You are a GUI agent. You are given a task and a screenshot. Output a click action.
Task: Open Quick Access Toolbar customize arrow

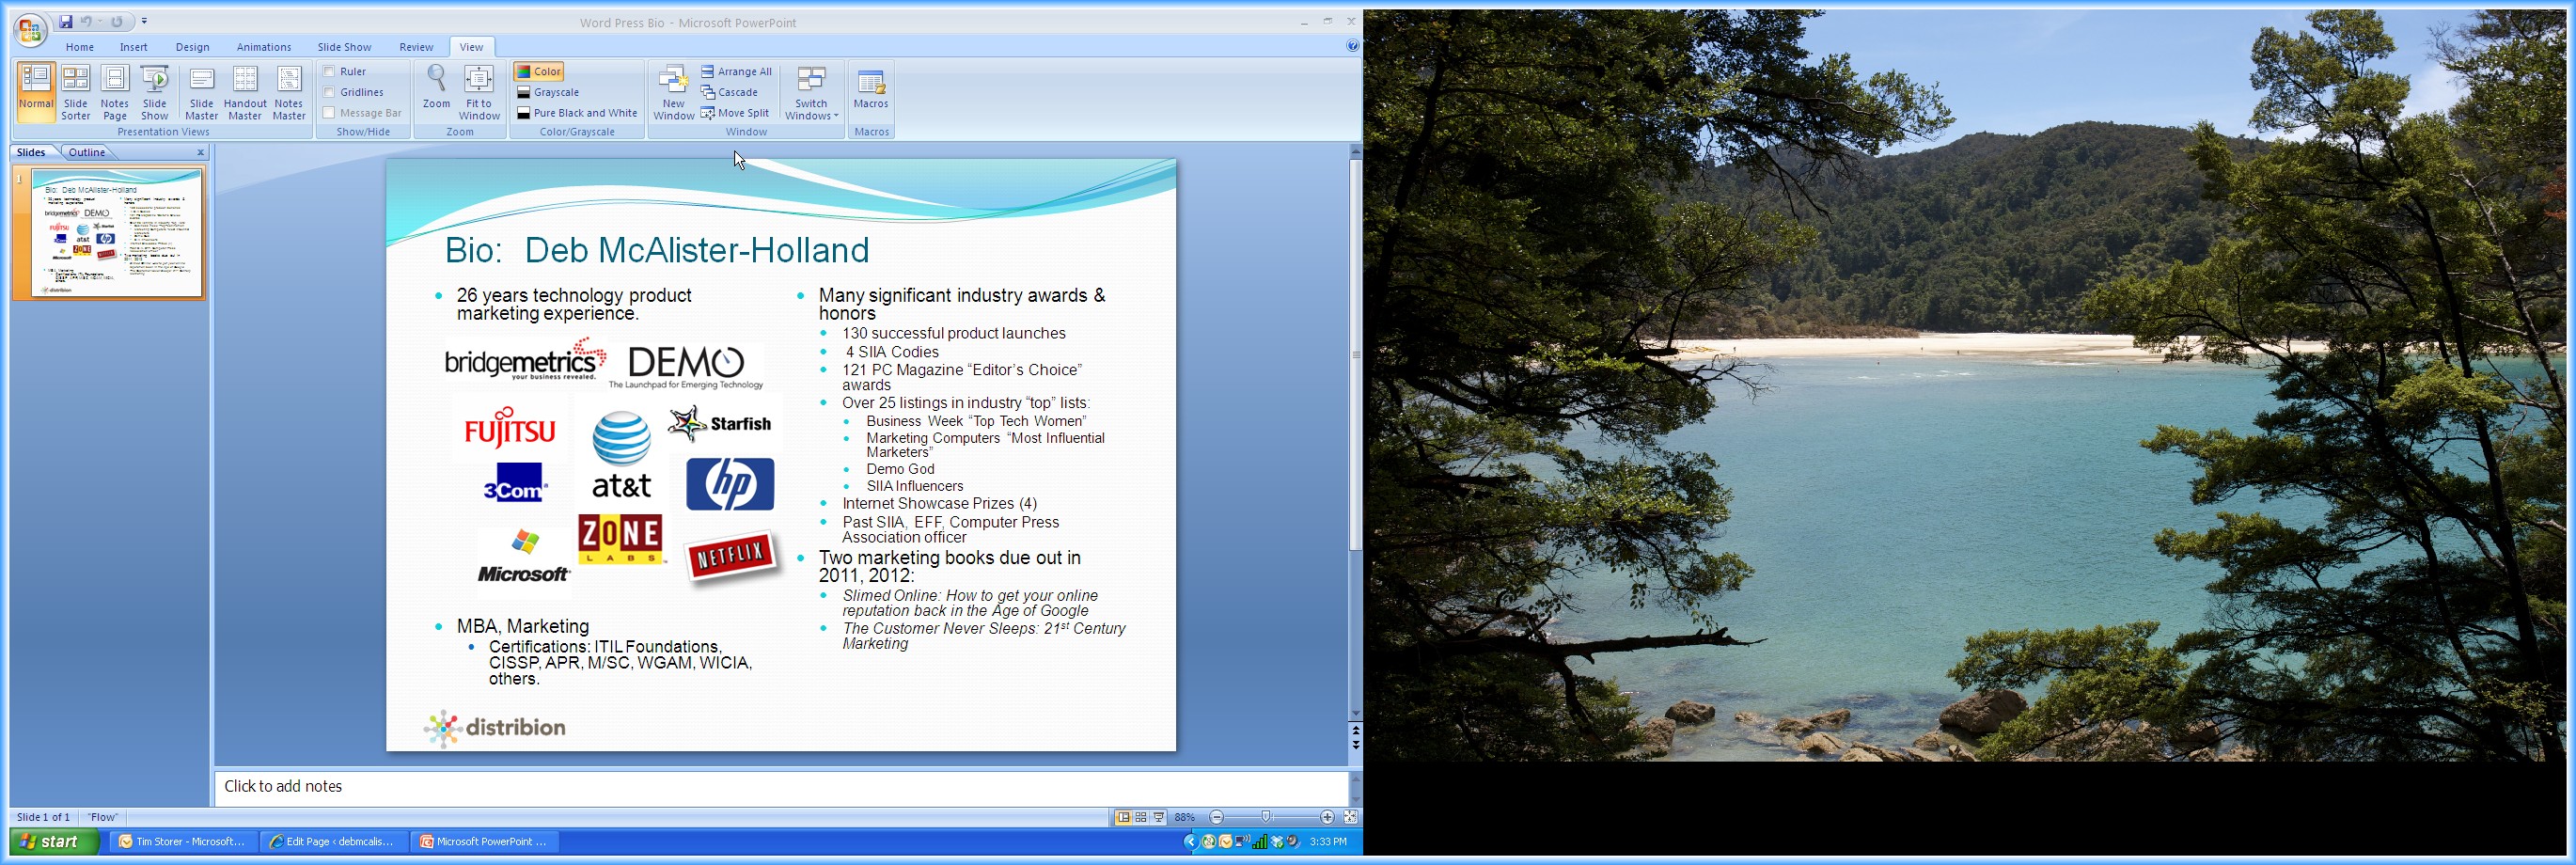(145, 21)
